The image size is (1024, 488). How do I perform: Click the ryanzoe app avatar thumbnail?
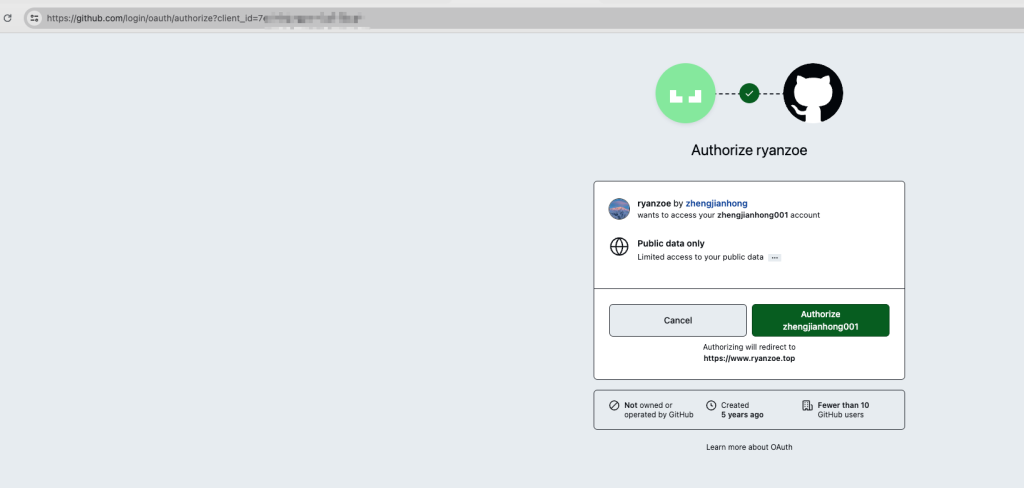619,209
